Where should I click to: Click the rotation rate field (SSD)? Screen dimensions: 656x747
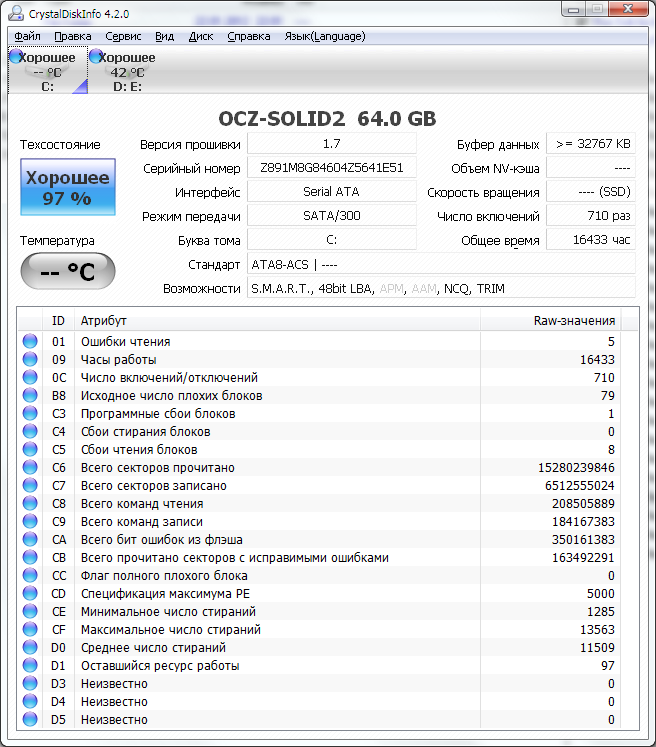[x=591, y=192]
